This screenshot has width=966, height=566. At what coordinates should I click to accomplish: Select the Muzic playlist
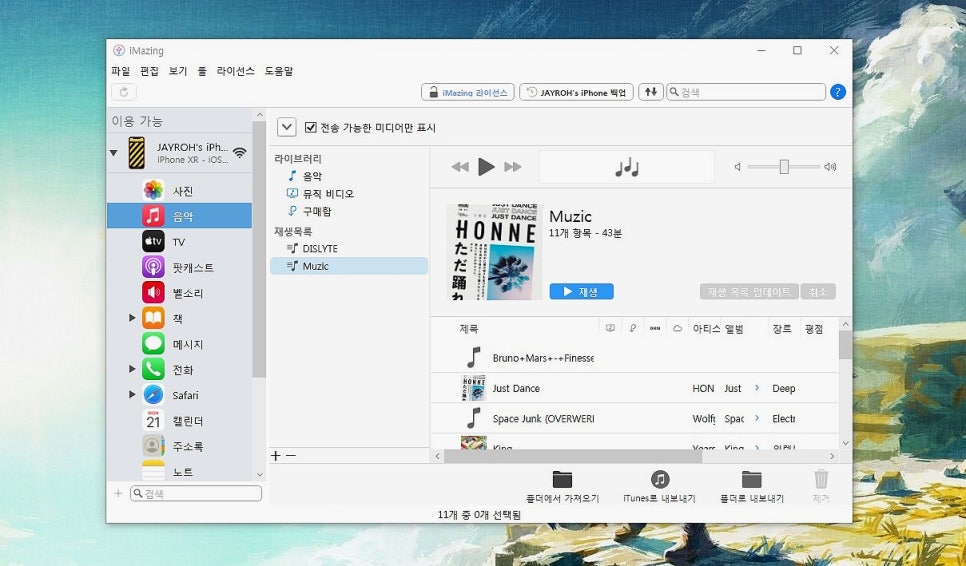349,266
